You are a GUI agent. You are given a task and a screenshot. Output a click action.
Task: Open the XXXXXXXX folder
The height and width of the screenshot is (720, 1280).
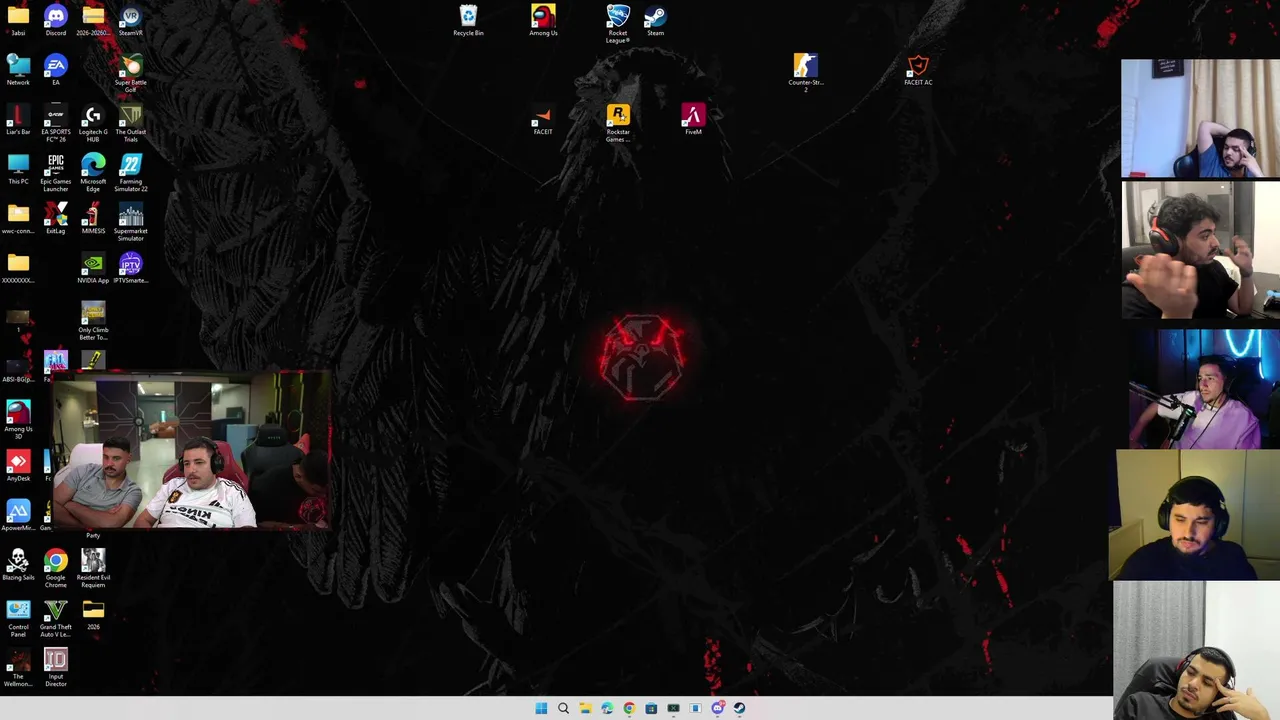[18, 268]
